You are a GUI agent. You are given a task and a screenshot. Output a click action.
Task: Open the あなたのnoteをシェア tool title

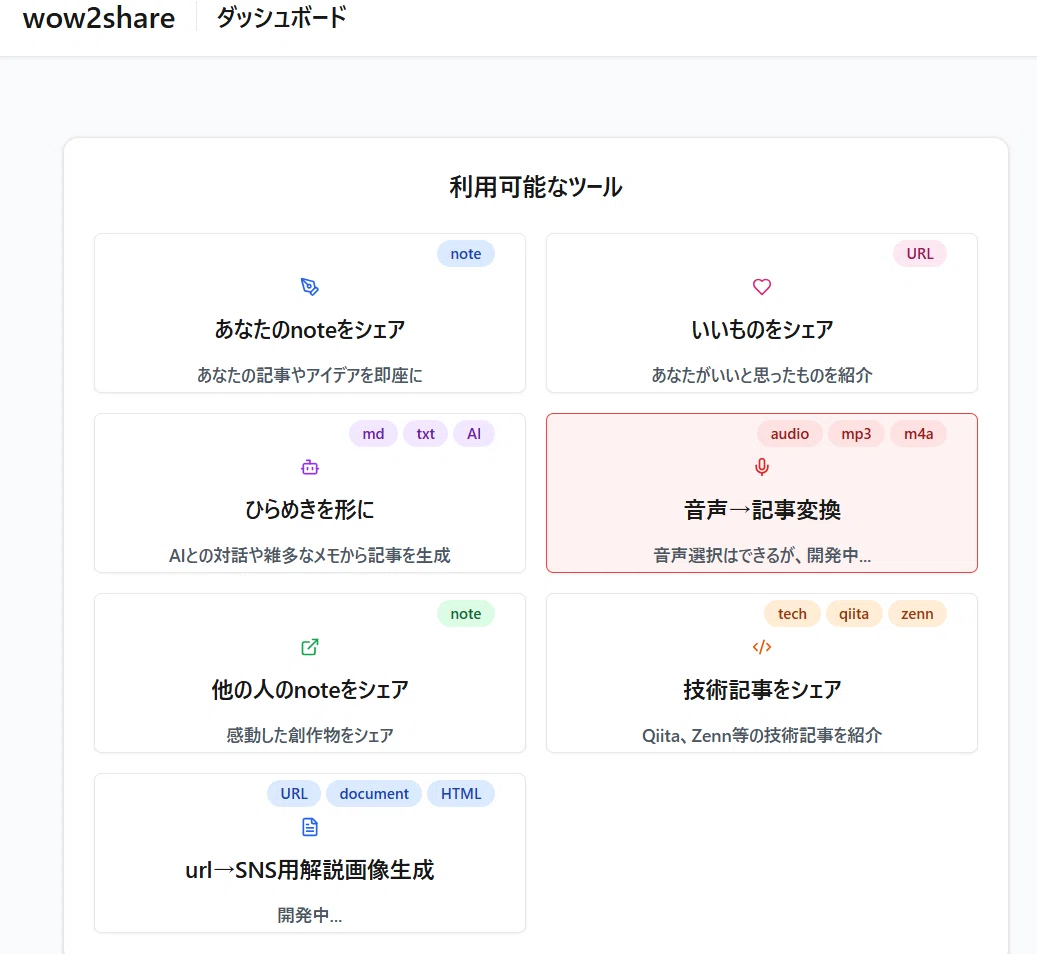click(310, 329)
